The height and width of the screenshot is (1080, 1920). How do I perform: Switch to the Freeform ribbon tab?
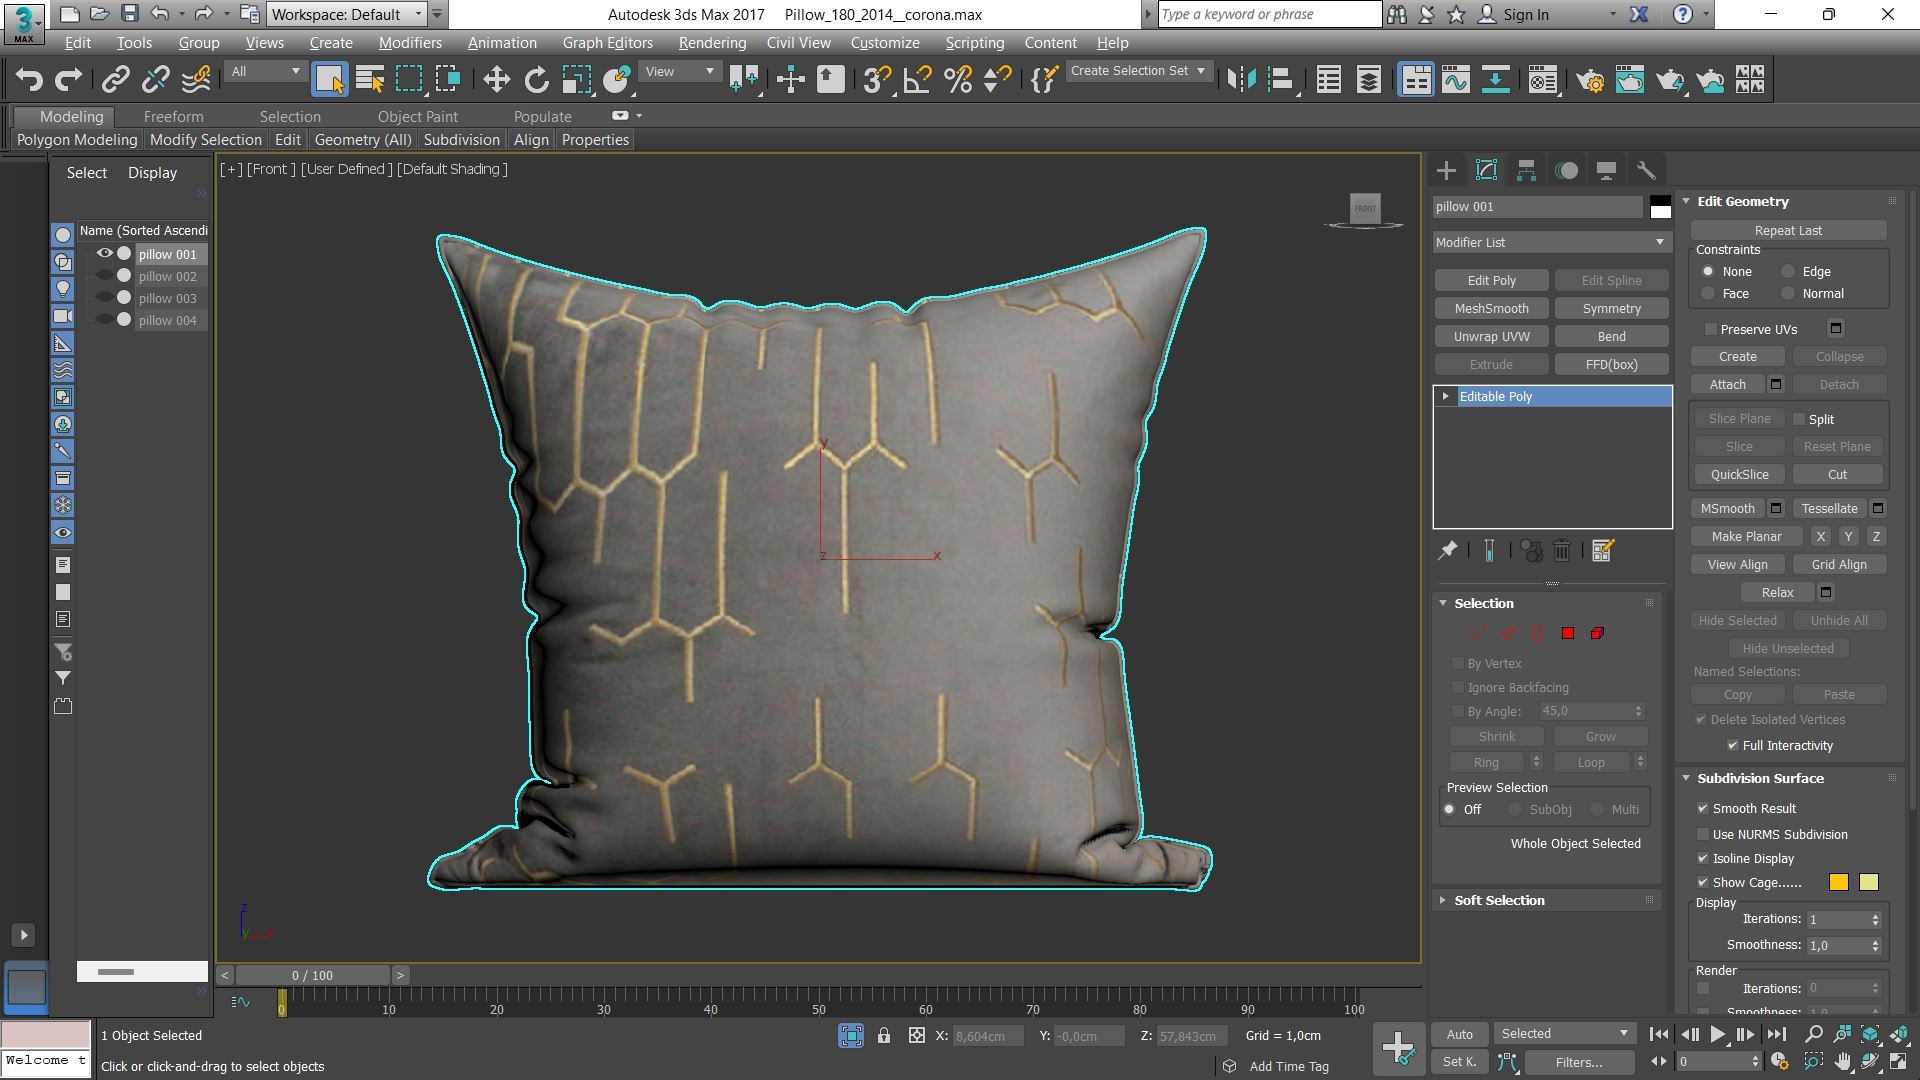[x=173, y=116]
